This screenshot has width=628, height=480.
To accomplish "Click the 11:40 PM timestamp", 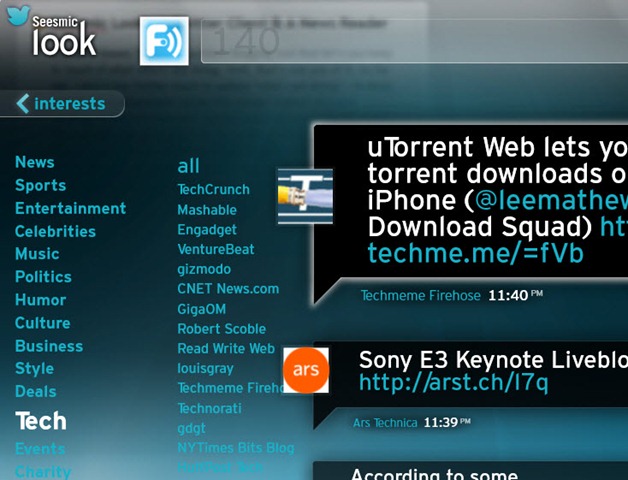I will 515,296.
